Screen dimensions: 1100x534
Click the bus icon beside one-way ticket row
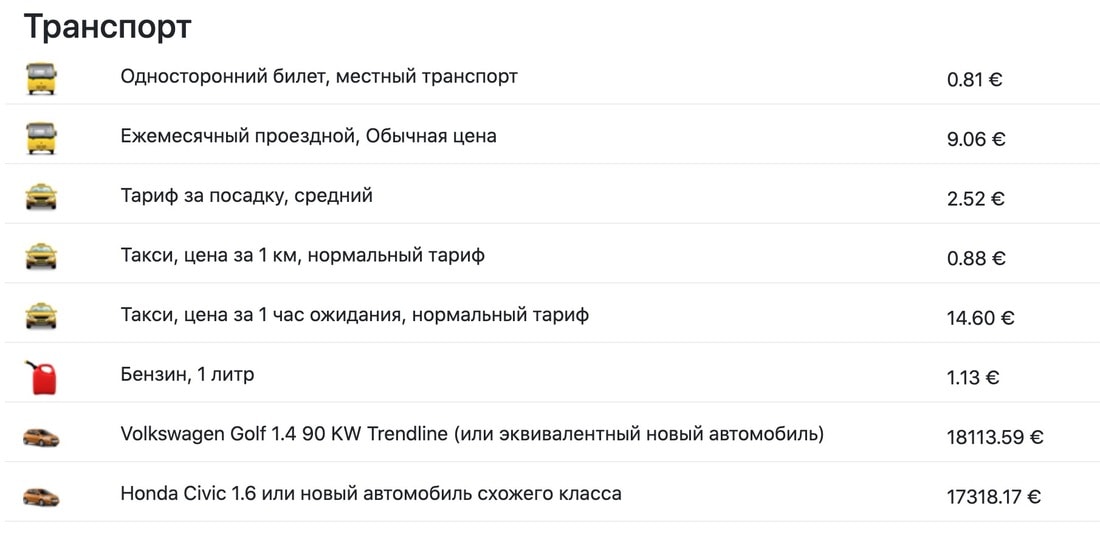(41, 78)
